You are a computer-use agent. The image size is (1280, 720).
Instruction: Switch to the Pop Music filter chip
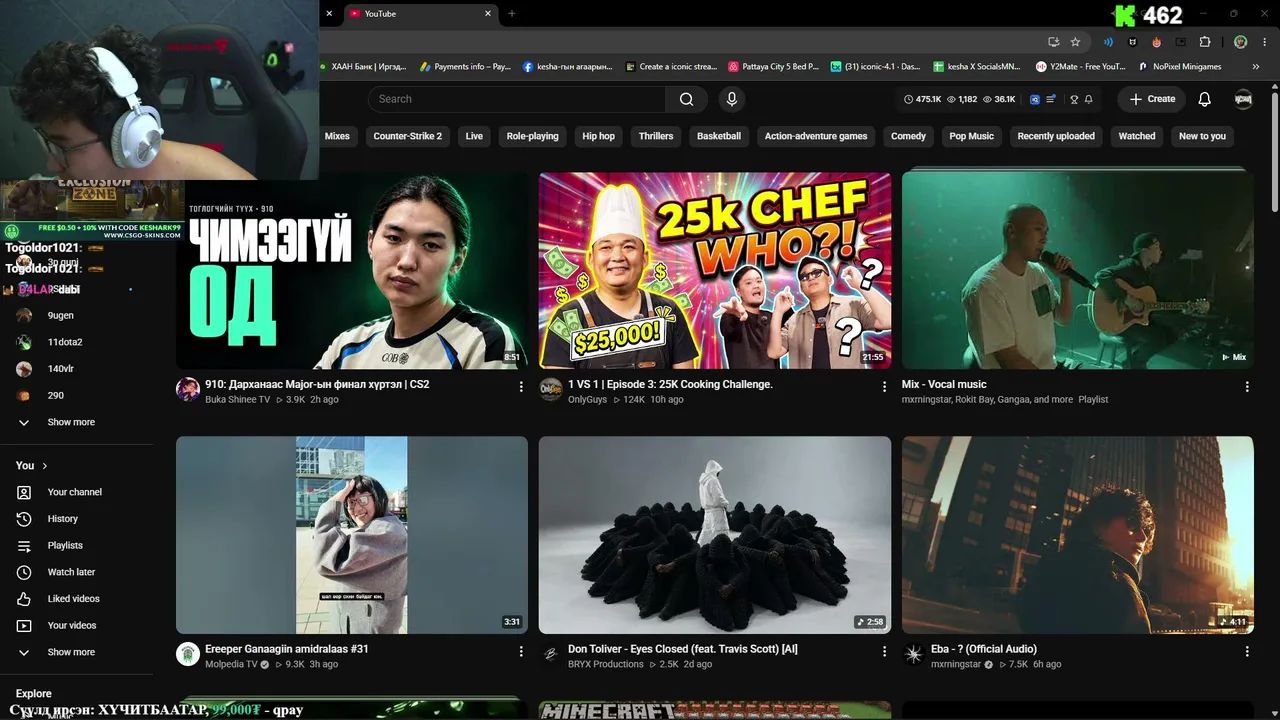(x=971, y=136)
